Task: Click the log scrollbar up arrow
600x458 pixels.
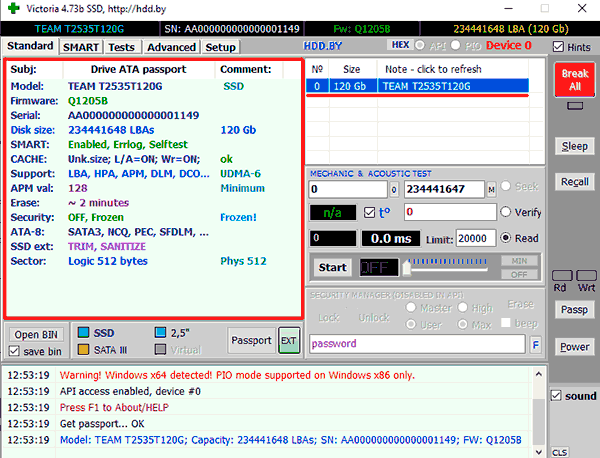Action: point(539,374)
